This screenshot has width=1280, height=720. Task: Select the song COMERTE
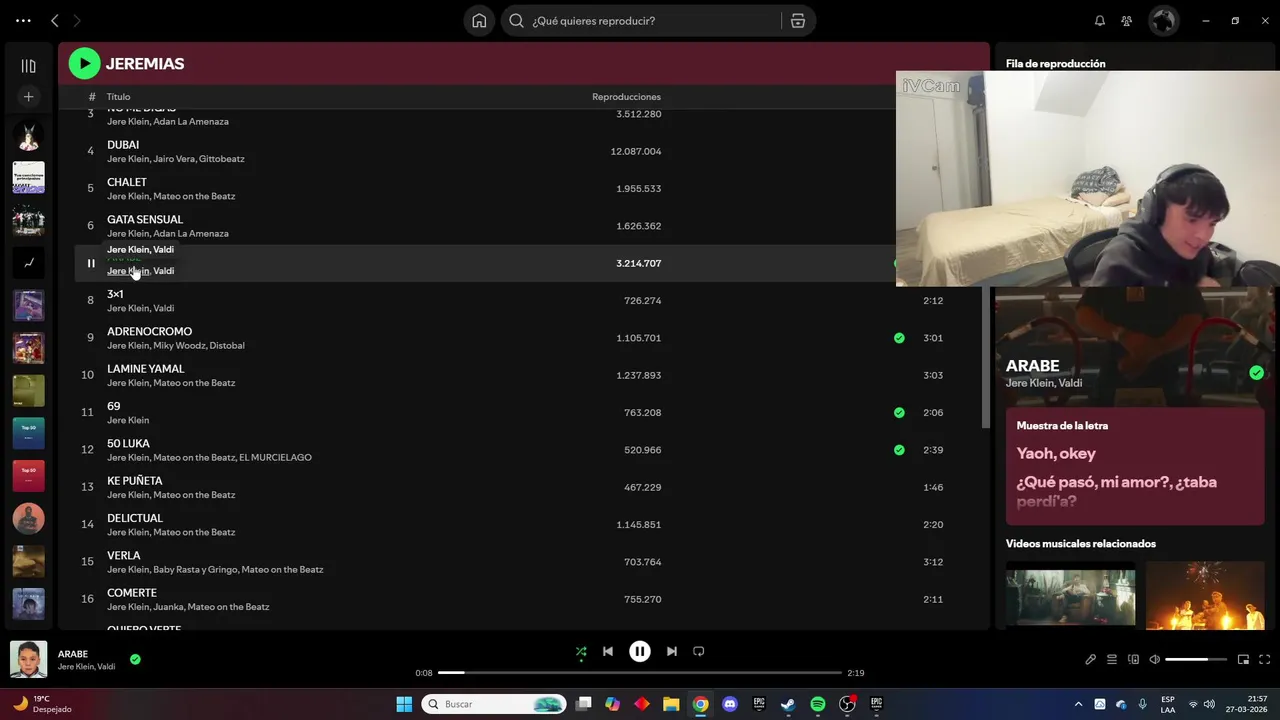132,593
